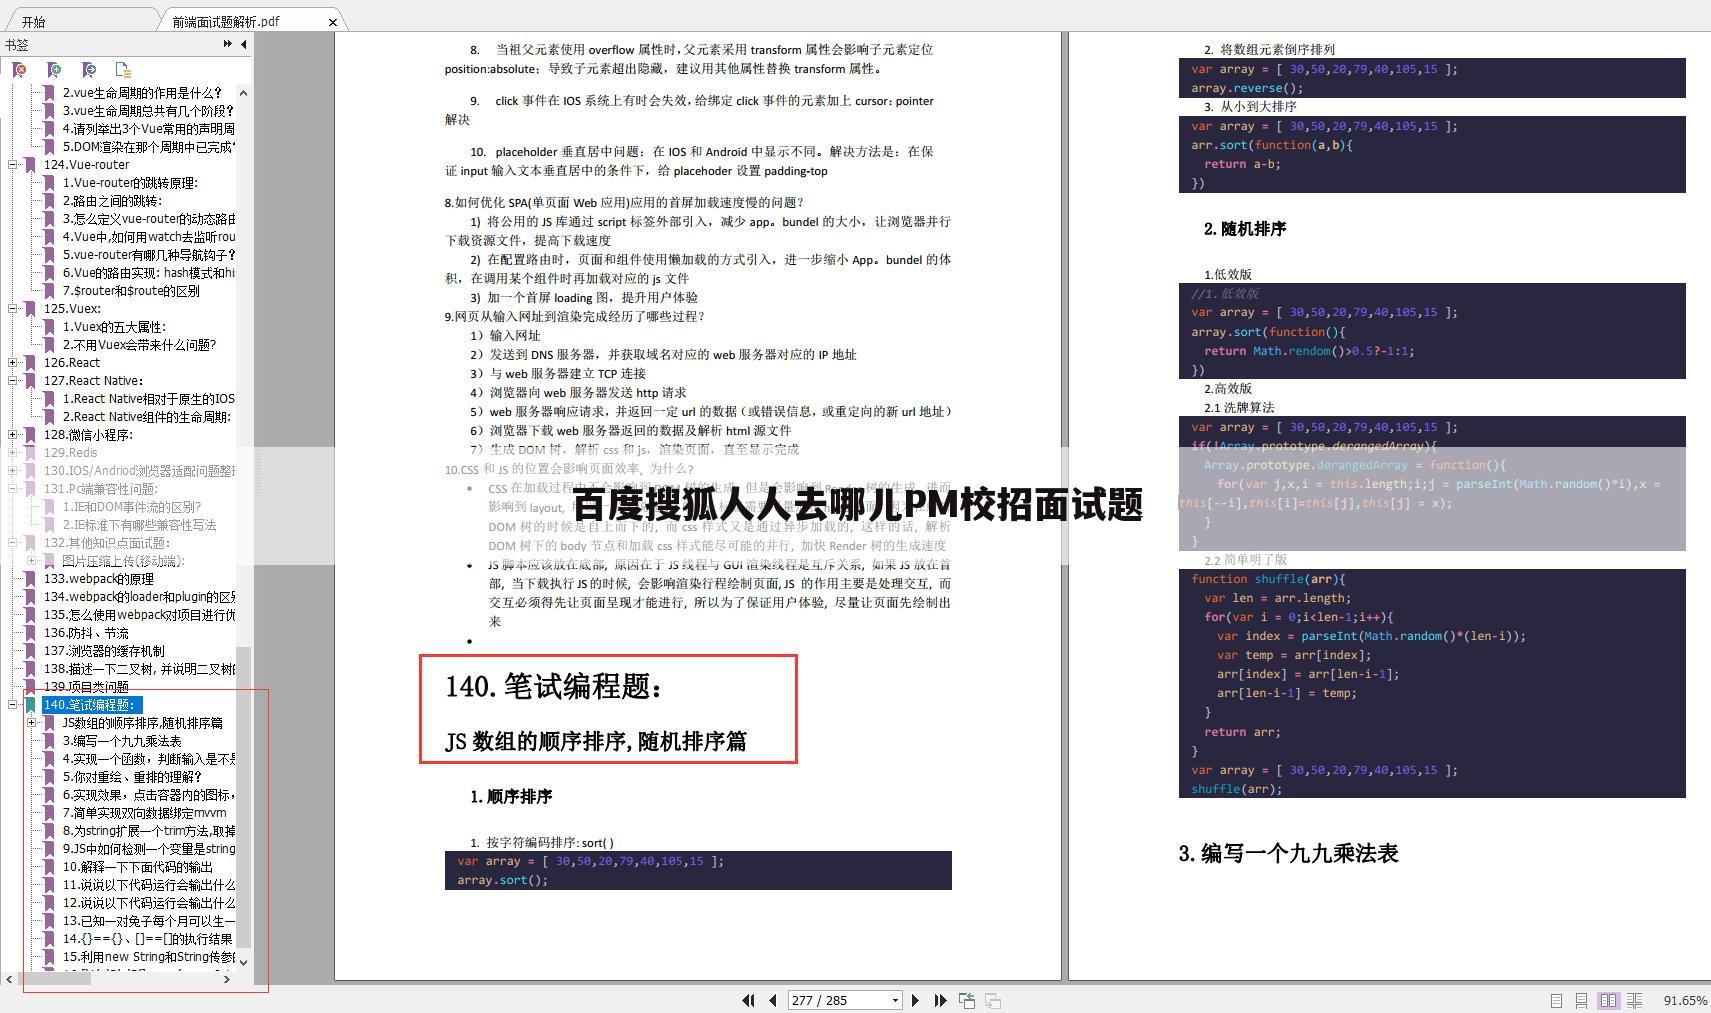The image size is (1711, 1013).
Task: Open bookmark 14.{}=={}、[]==[]的执行结果
Action: click(x=147, y=939)
